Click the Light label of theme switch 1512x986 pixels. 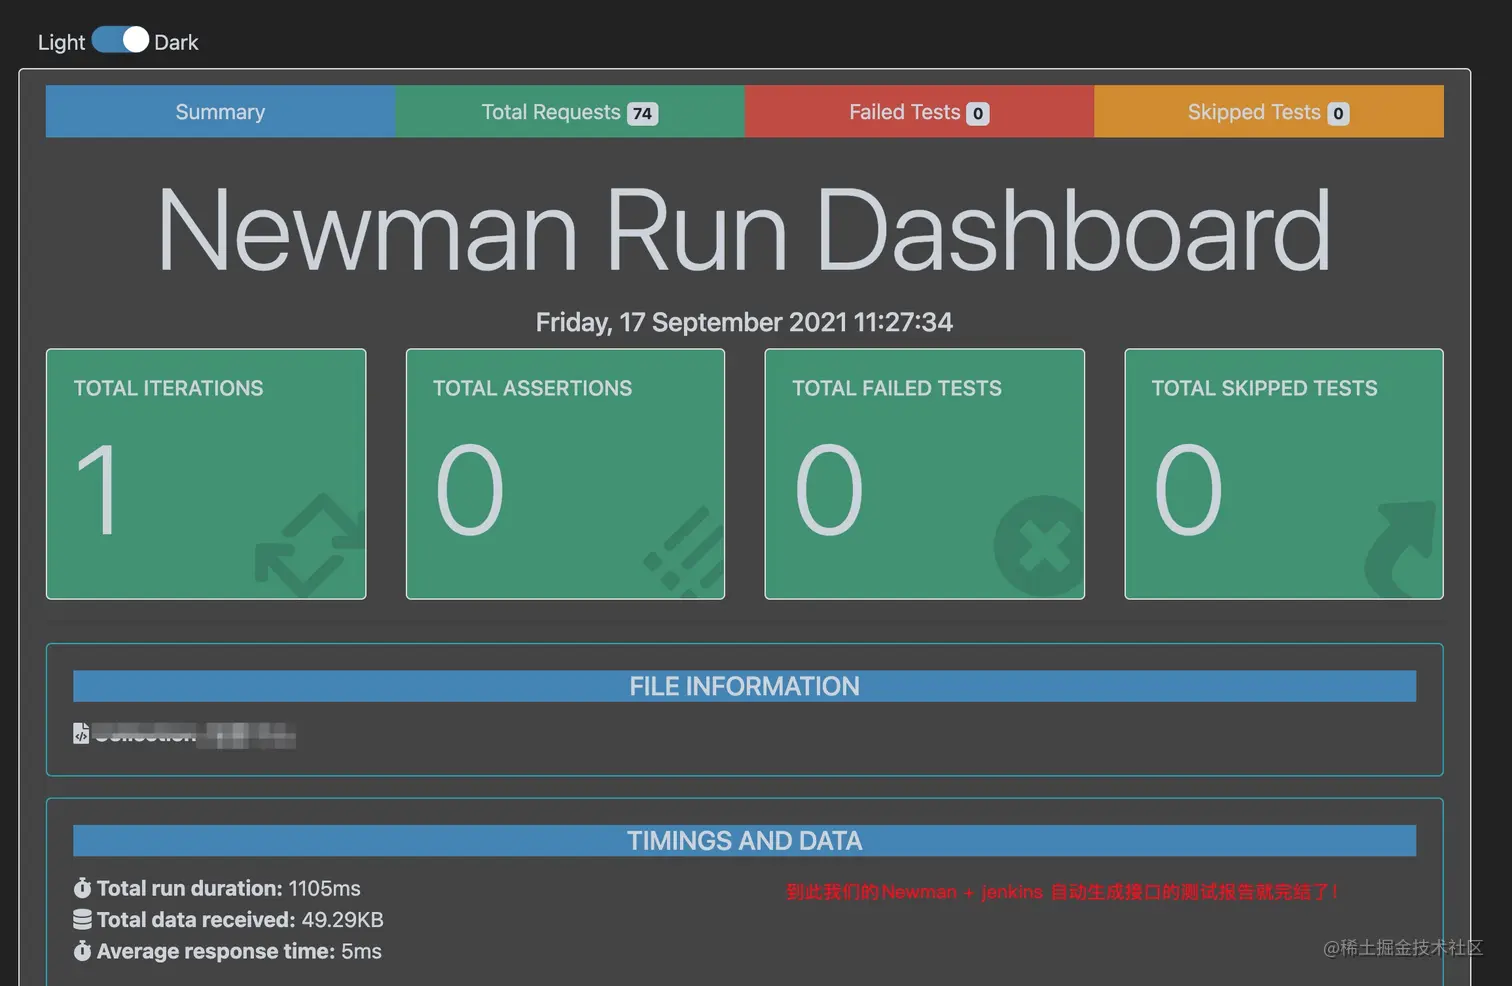(61, 42)
